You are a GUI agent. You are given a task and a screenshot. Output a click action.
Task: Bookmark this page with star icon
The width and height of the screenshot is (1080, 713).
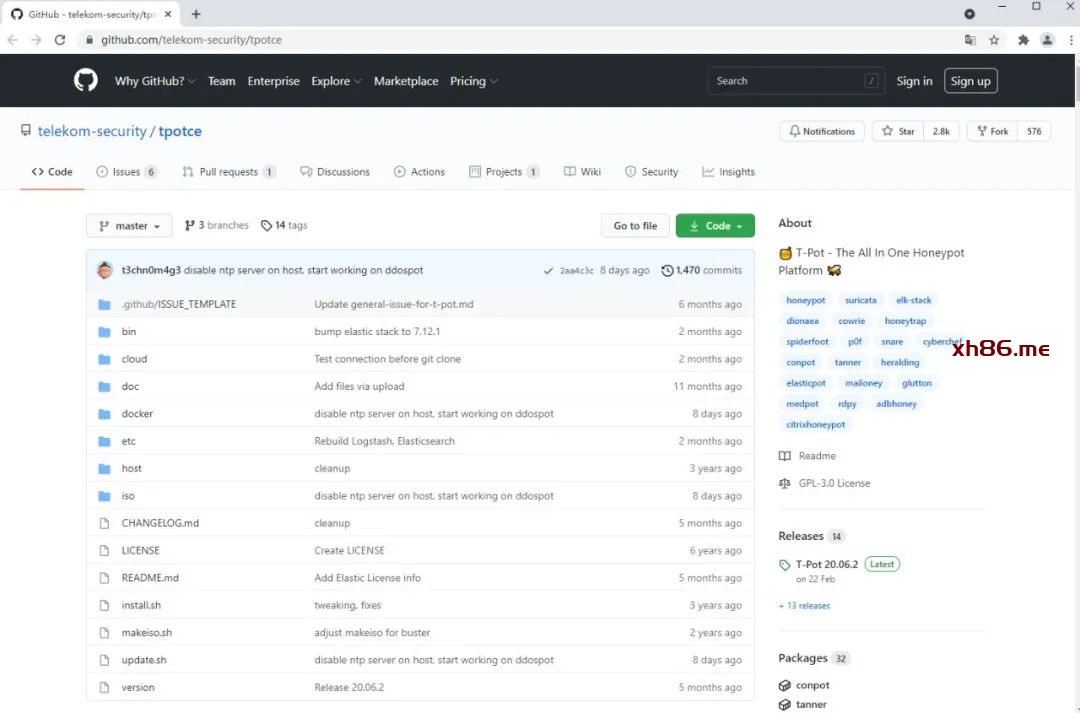(994, 40)
